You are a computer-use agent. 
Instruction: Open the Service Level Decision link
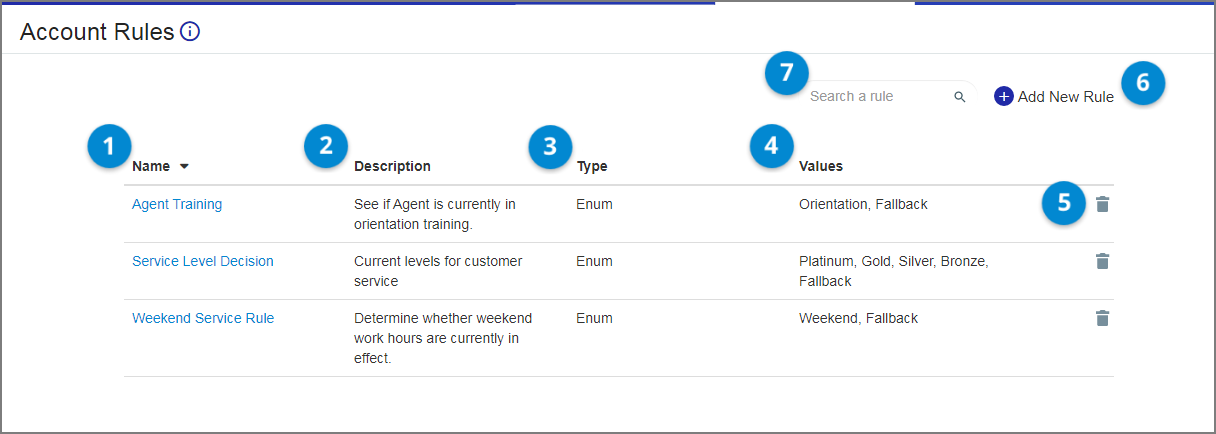203,261
